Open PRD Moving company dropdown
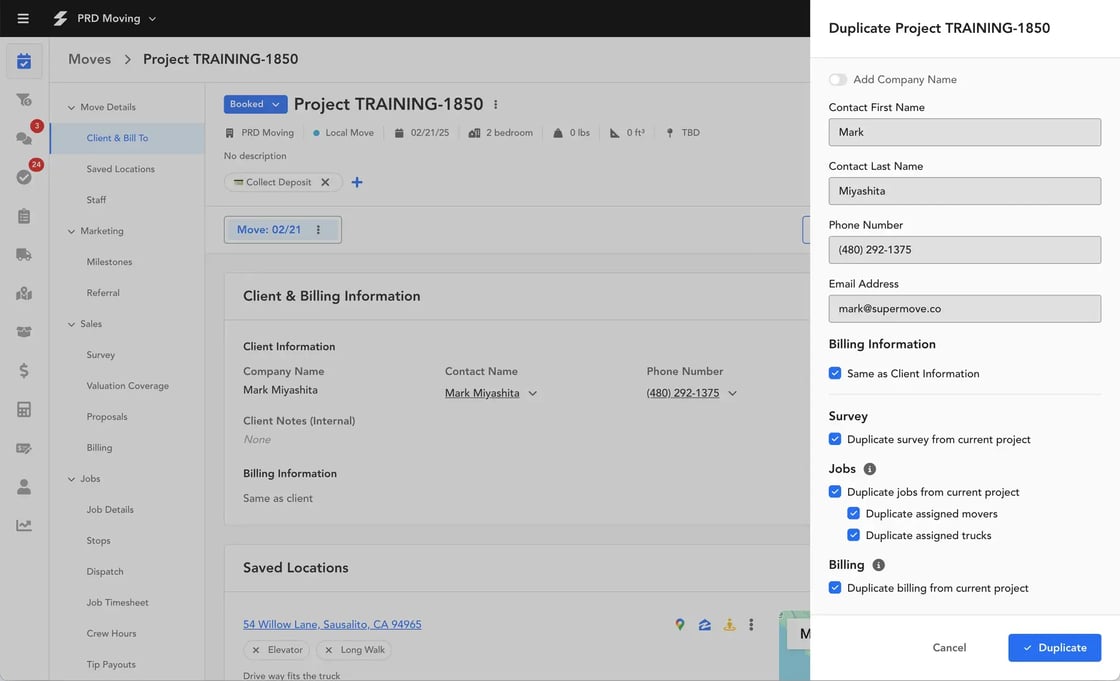1120x681 pixels. click(x=116, y=19)
